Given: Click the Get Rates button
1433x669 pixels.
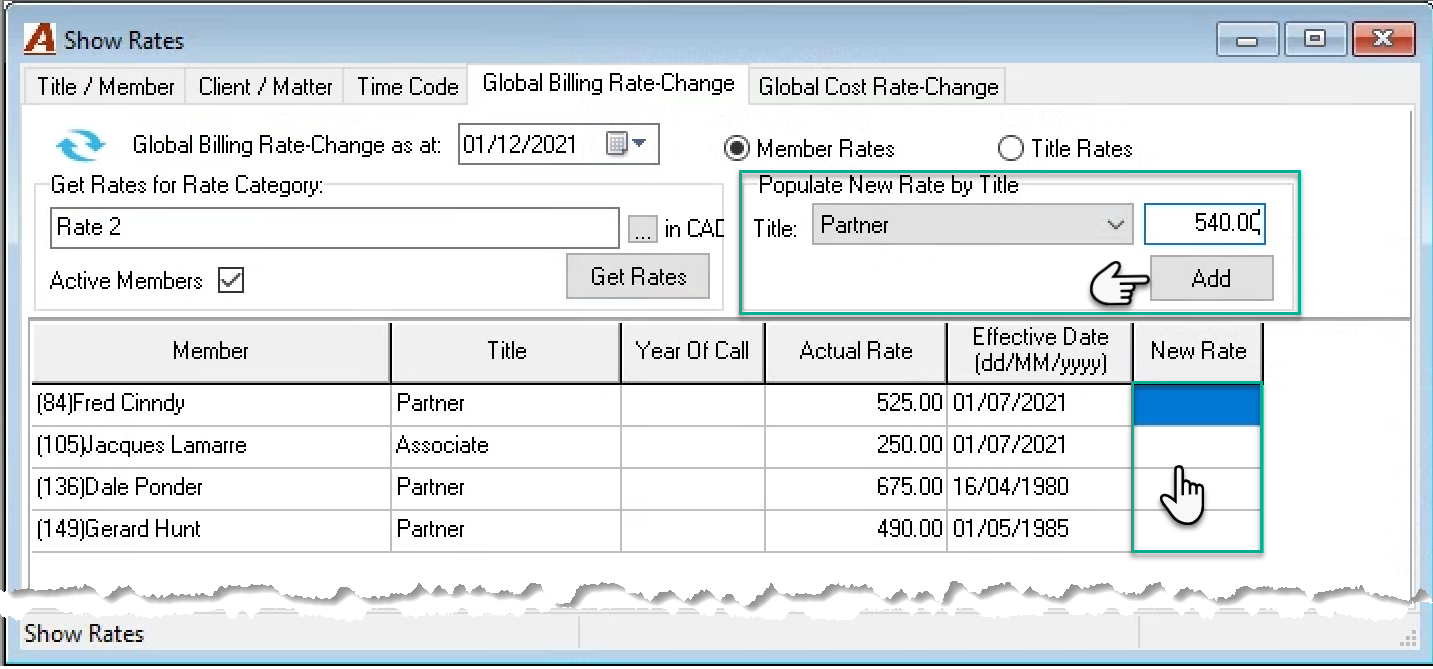Looking at the screenshot, I should point(638,276).
